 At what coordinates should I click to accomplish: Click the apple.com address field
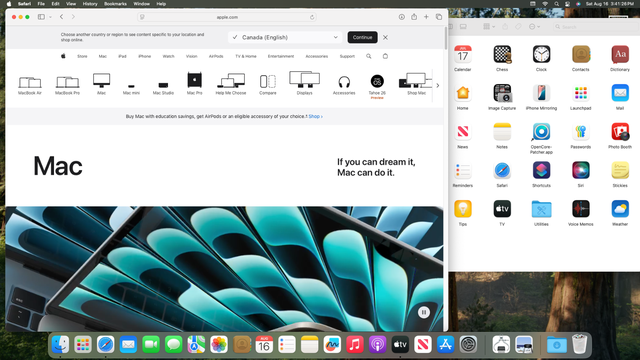[227, 17]
